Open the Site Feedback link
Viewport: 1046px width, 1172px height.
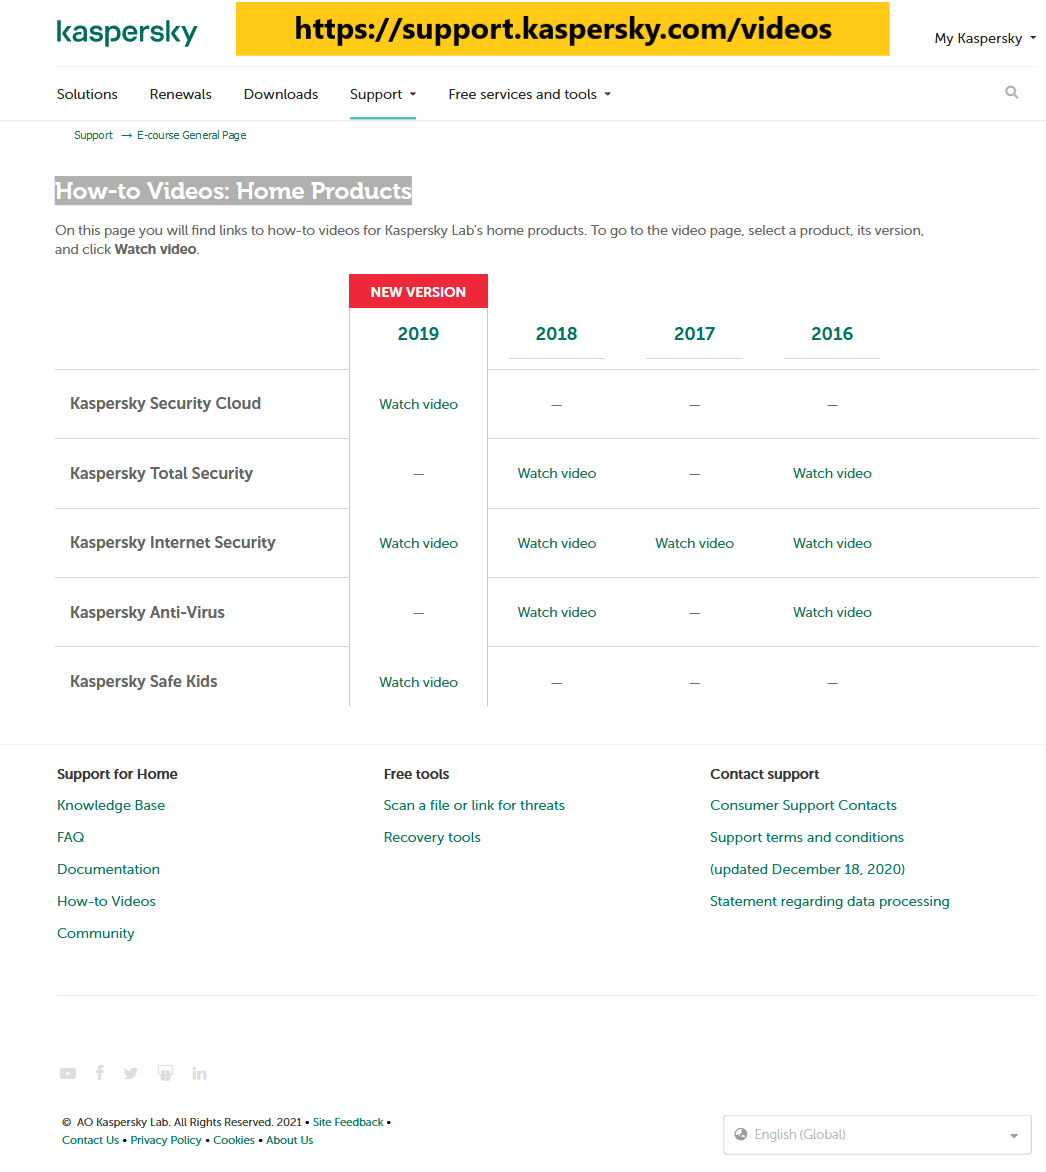click(x=348, y=1122)
